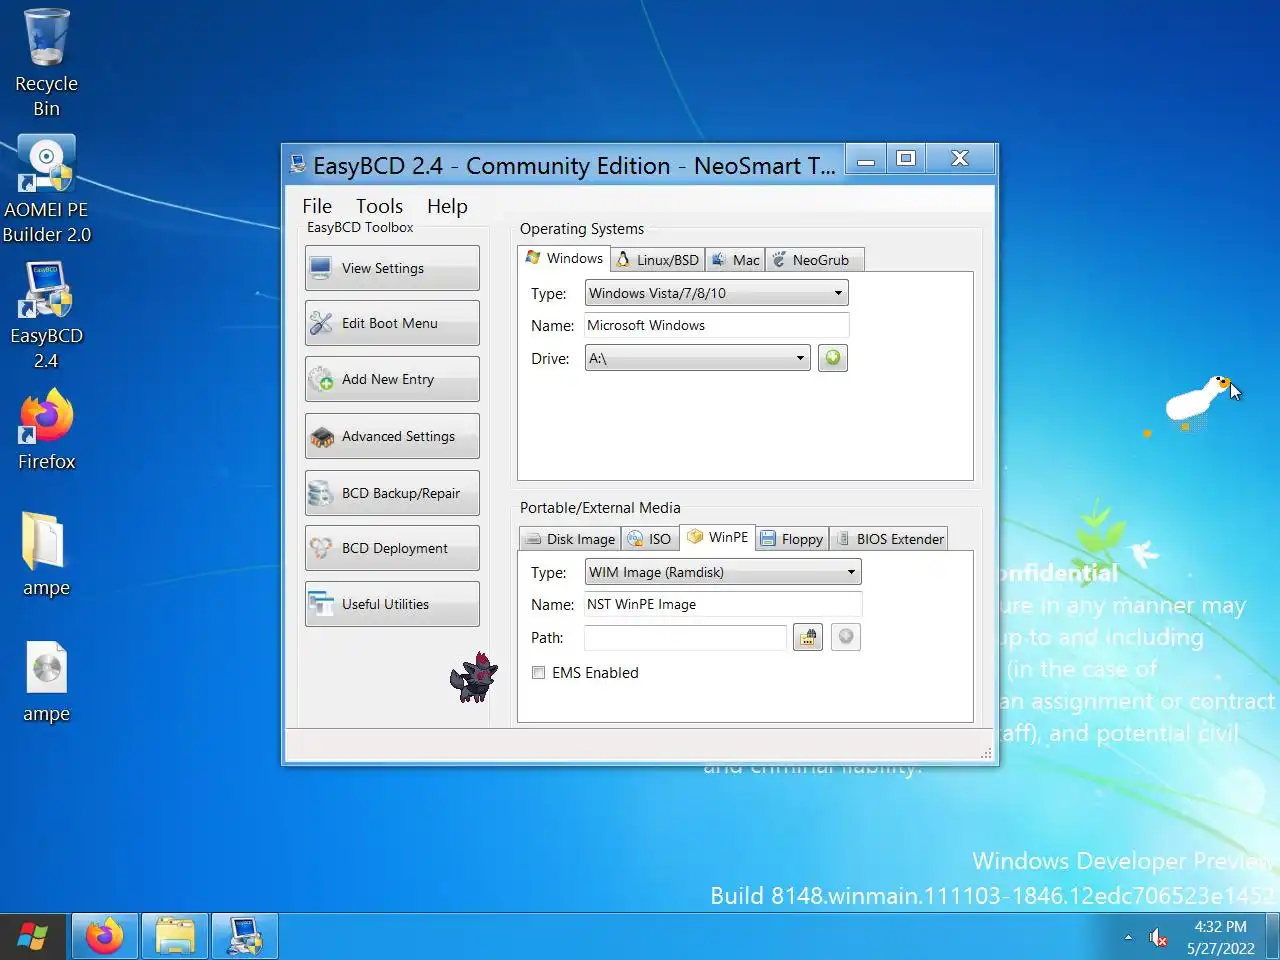Switch to the ISO tab

click(649, 539)
